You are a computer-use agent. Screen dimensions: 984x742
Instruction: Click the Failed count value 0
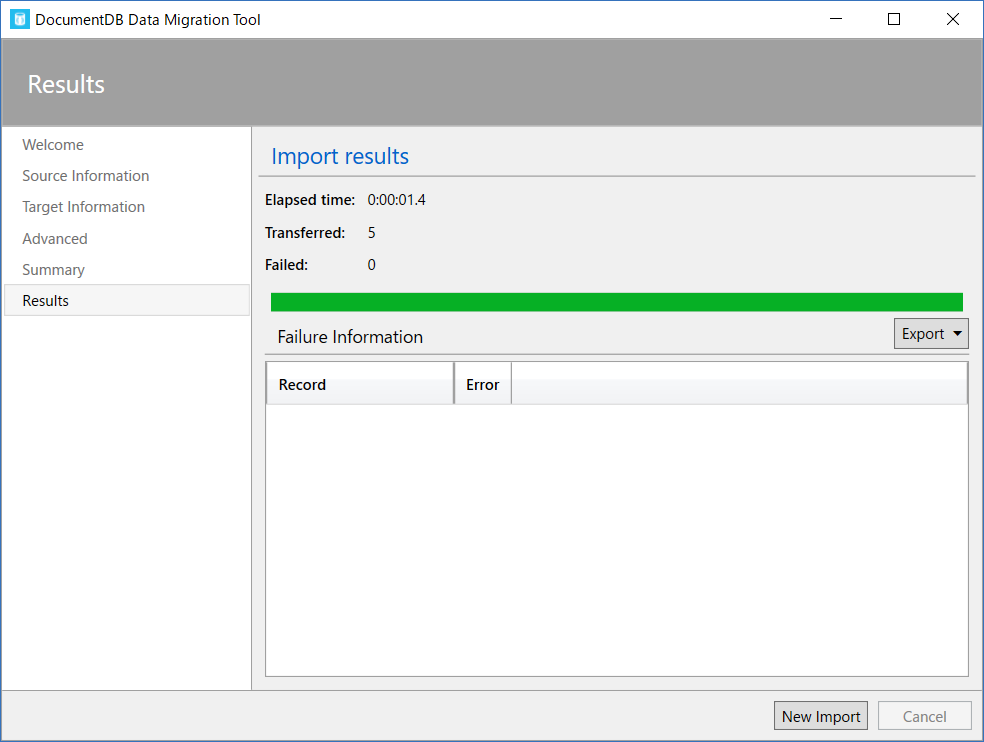click(x=372, y=265)
